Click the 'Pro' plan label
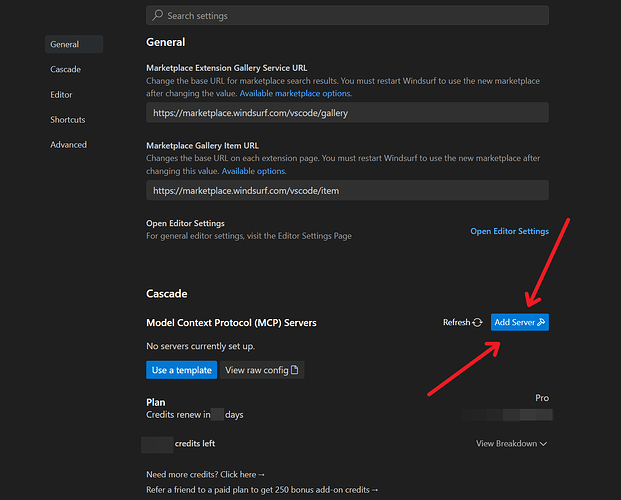 point(542,398)
